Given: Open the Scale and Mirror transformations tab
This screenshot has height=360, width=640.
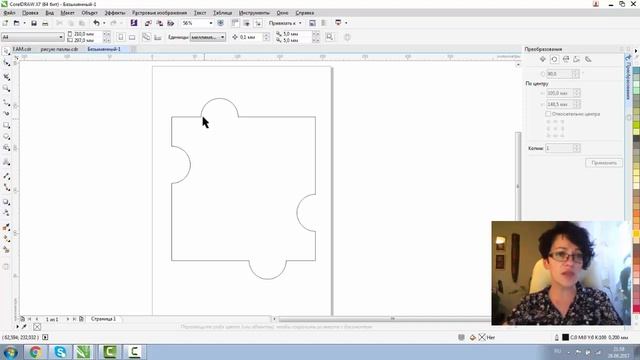Looking at the screenshot, I should 566,59.
